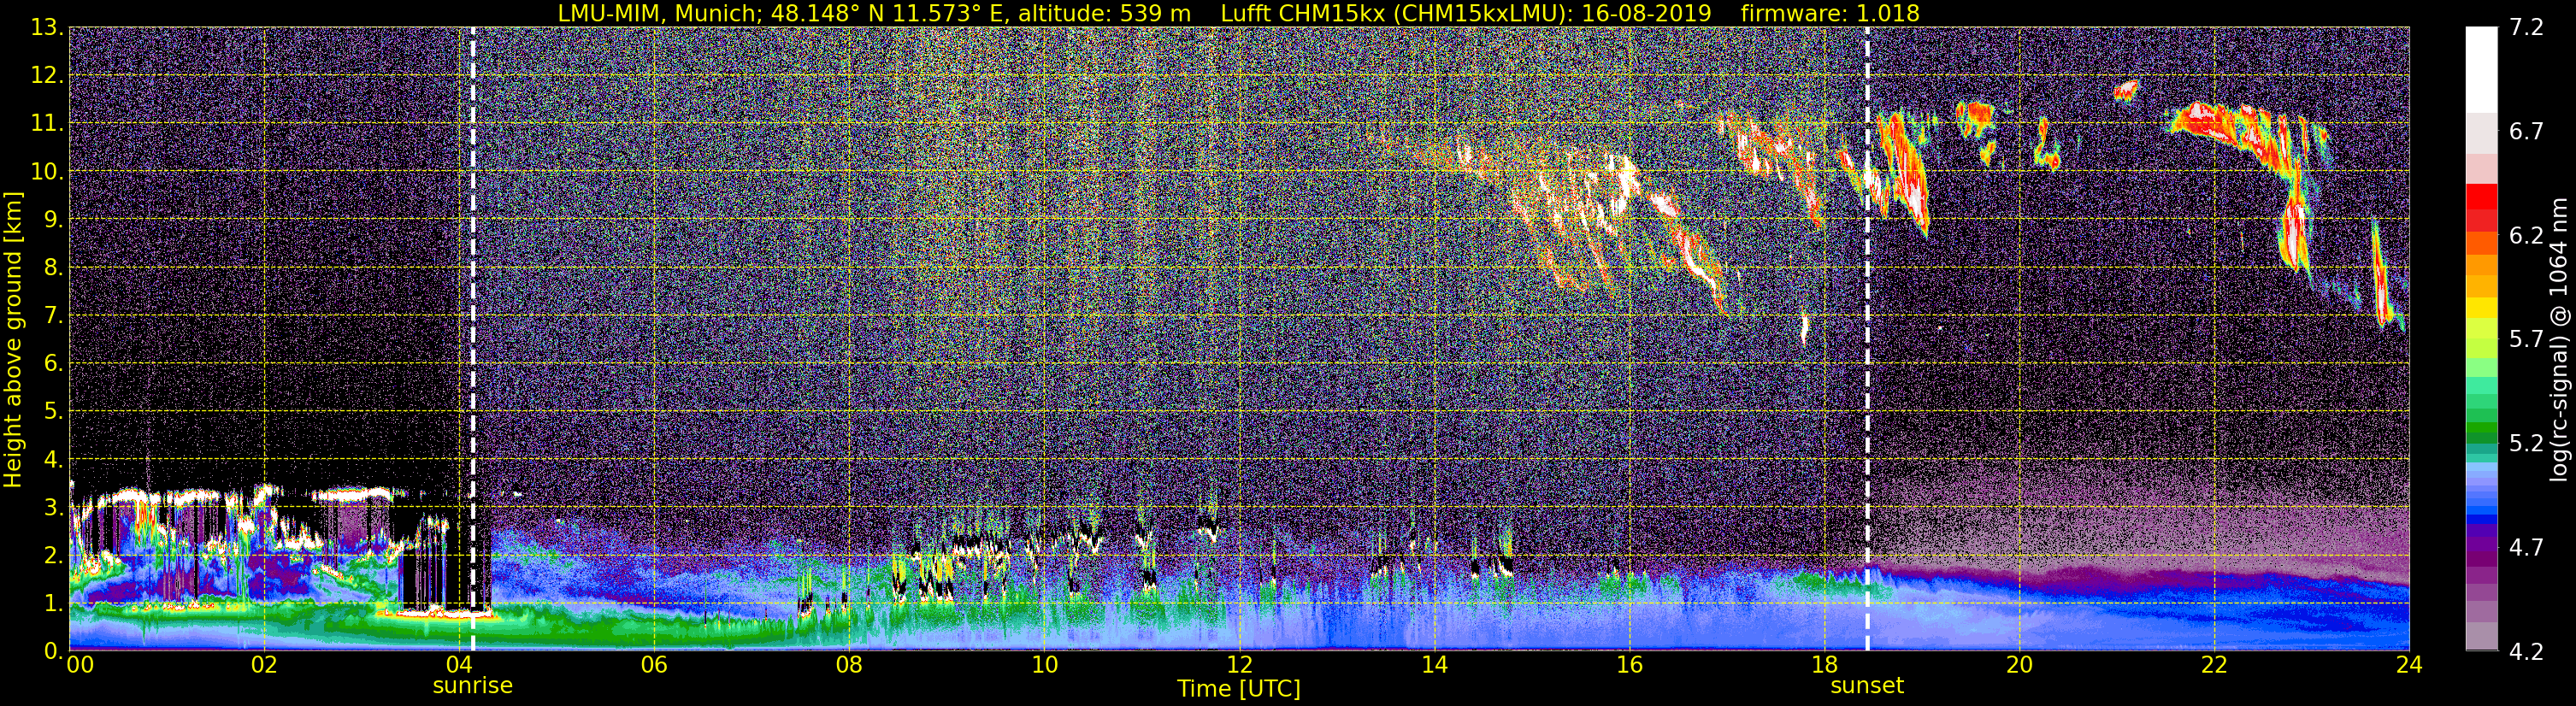Click the colorbar value label '4.7'
2576x706 pixels.
(x=2526, y=547)
